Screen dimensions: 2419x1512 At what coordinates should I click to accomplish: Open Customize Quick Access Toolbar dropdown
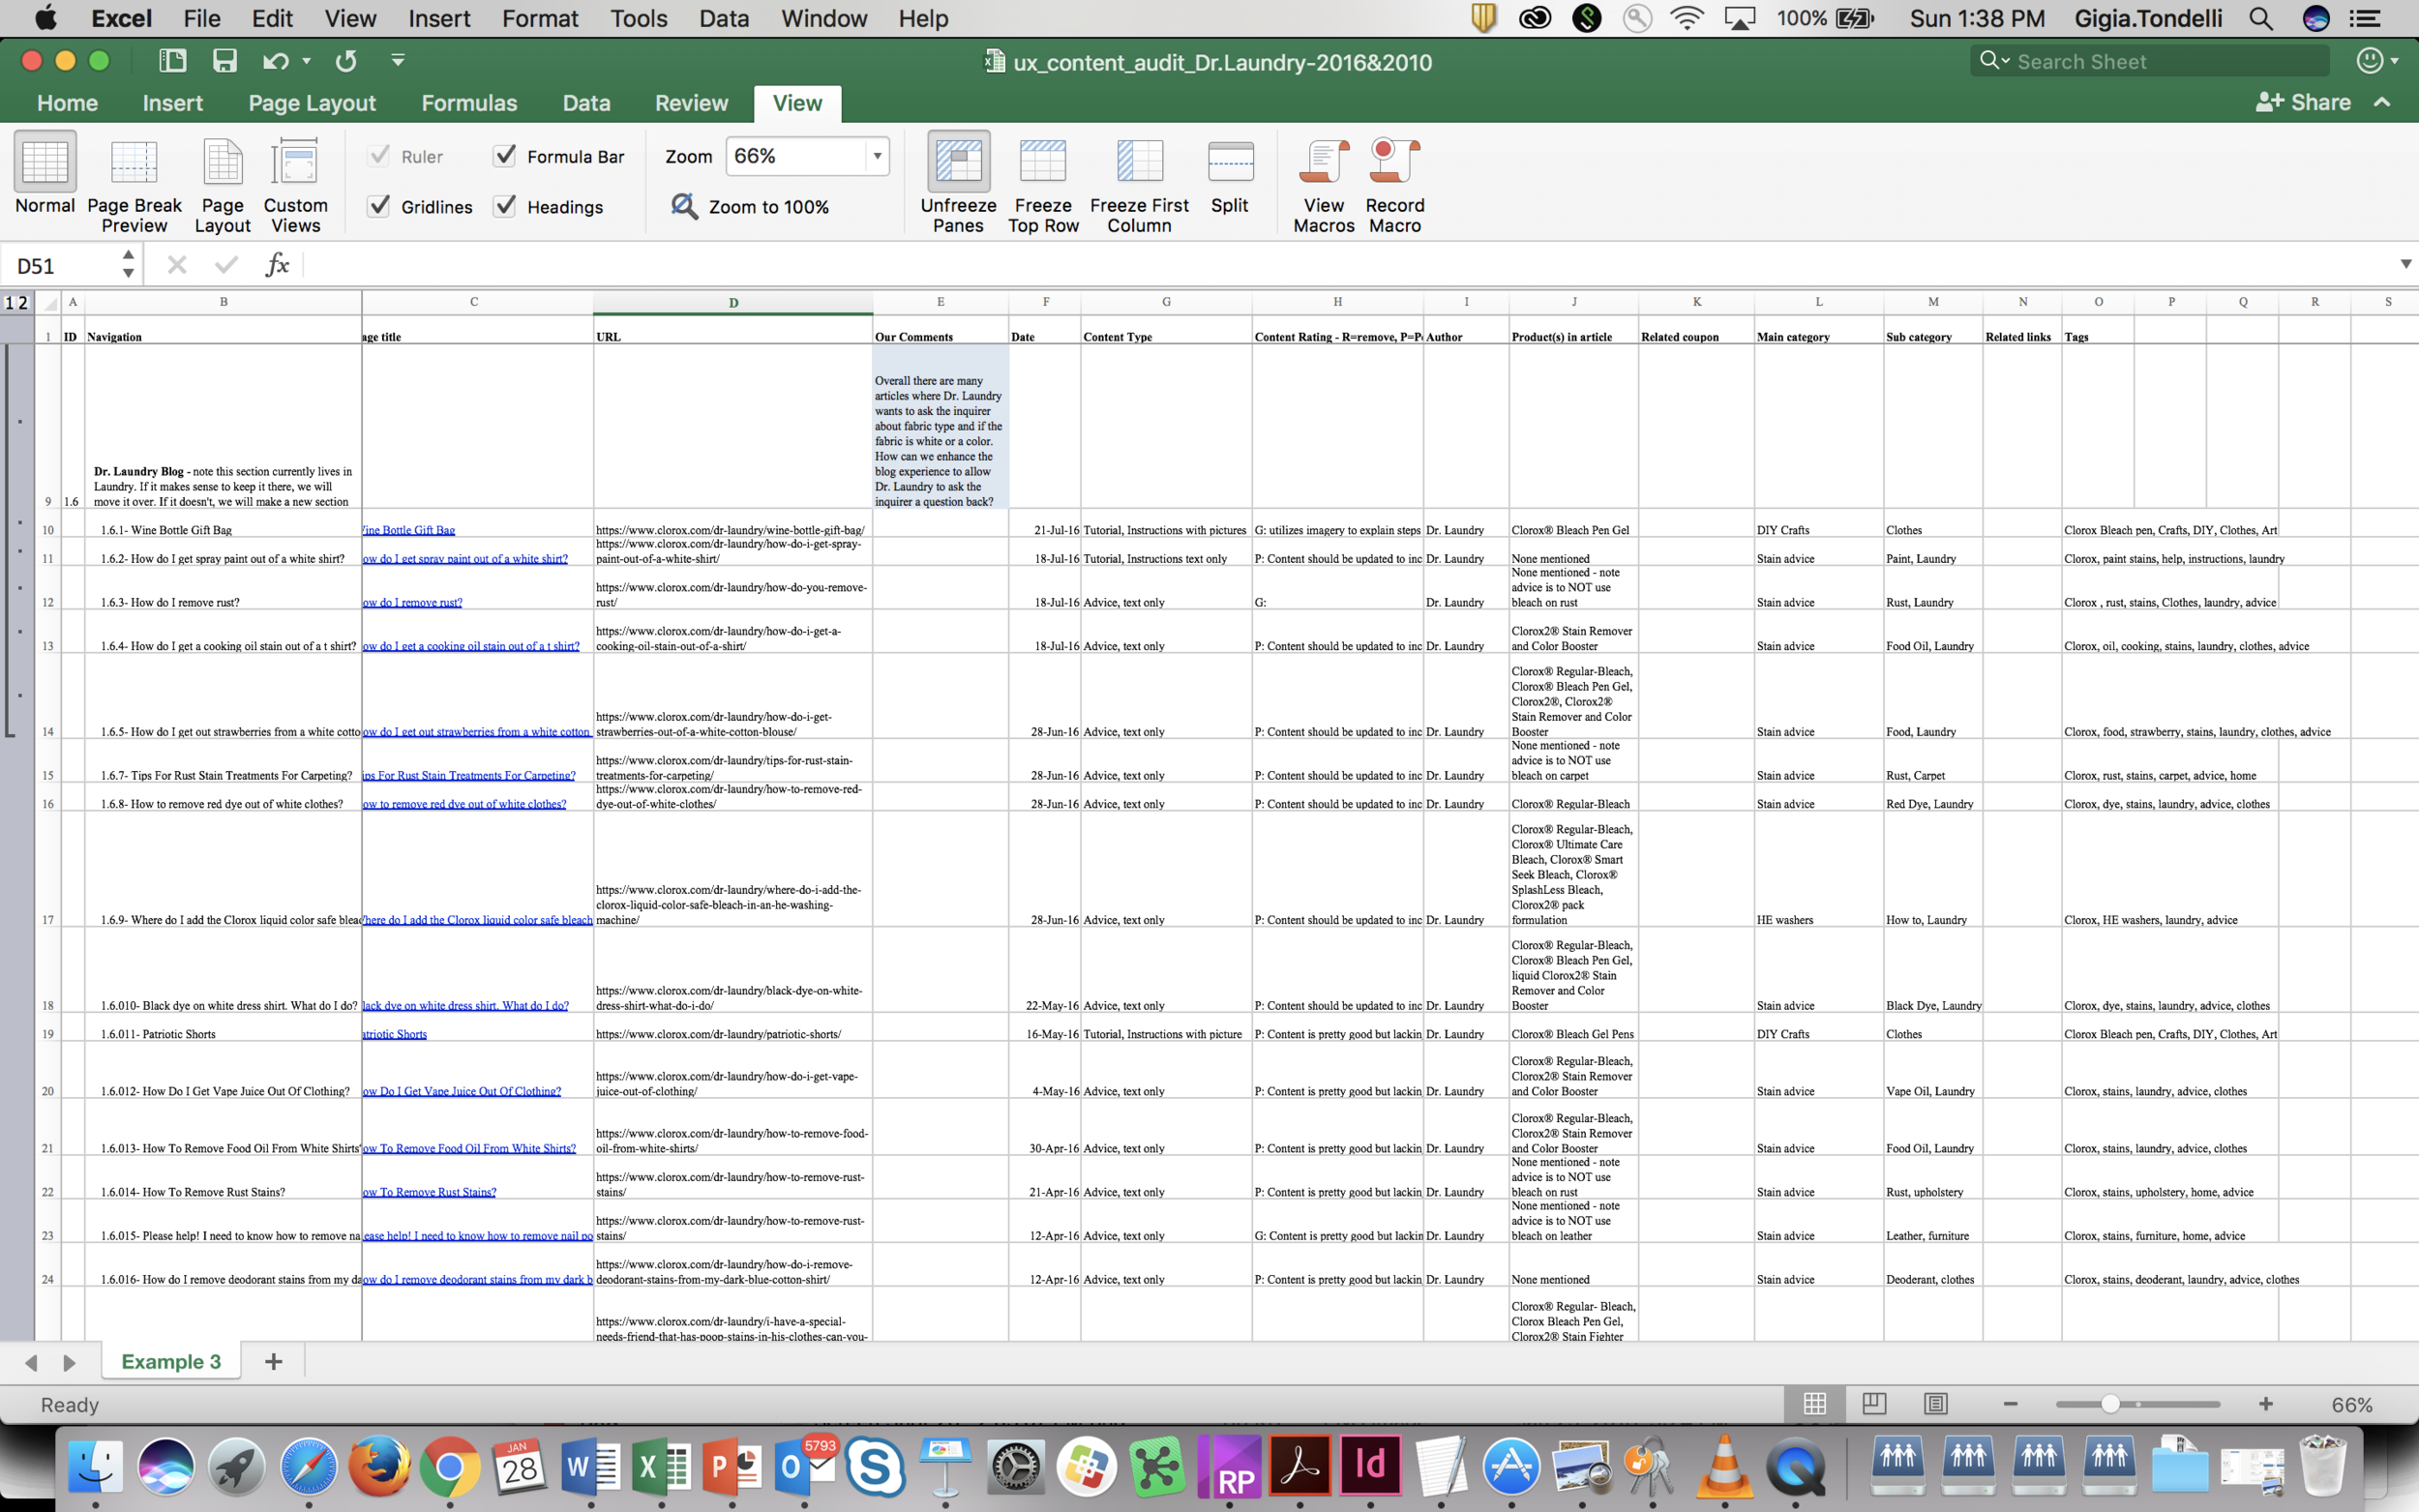(x=398, y=61)
